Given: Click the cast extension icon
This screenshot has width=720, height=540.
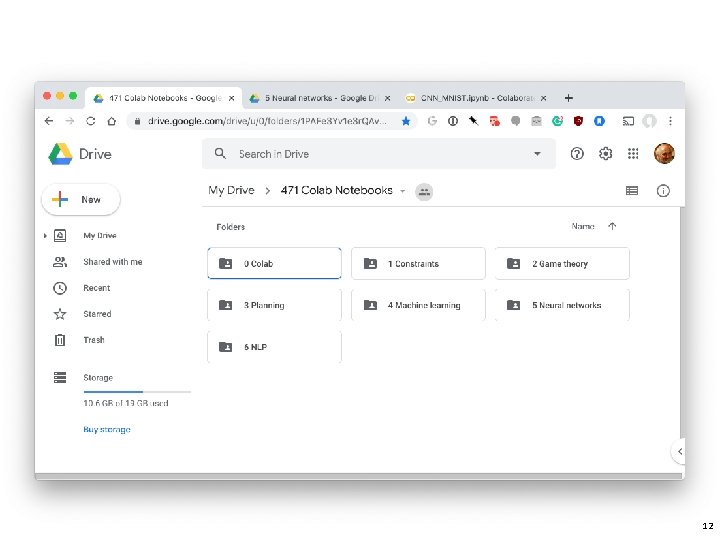Looking at the screenshot, I should (628, 121).
